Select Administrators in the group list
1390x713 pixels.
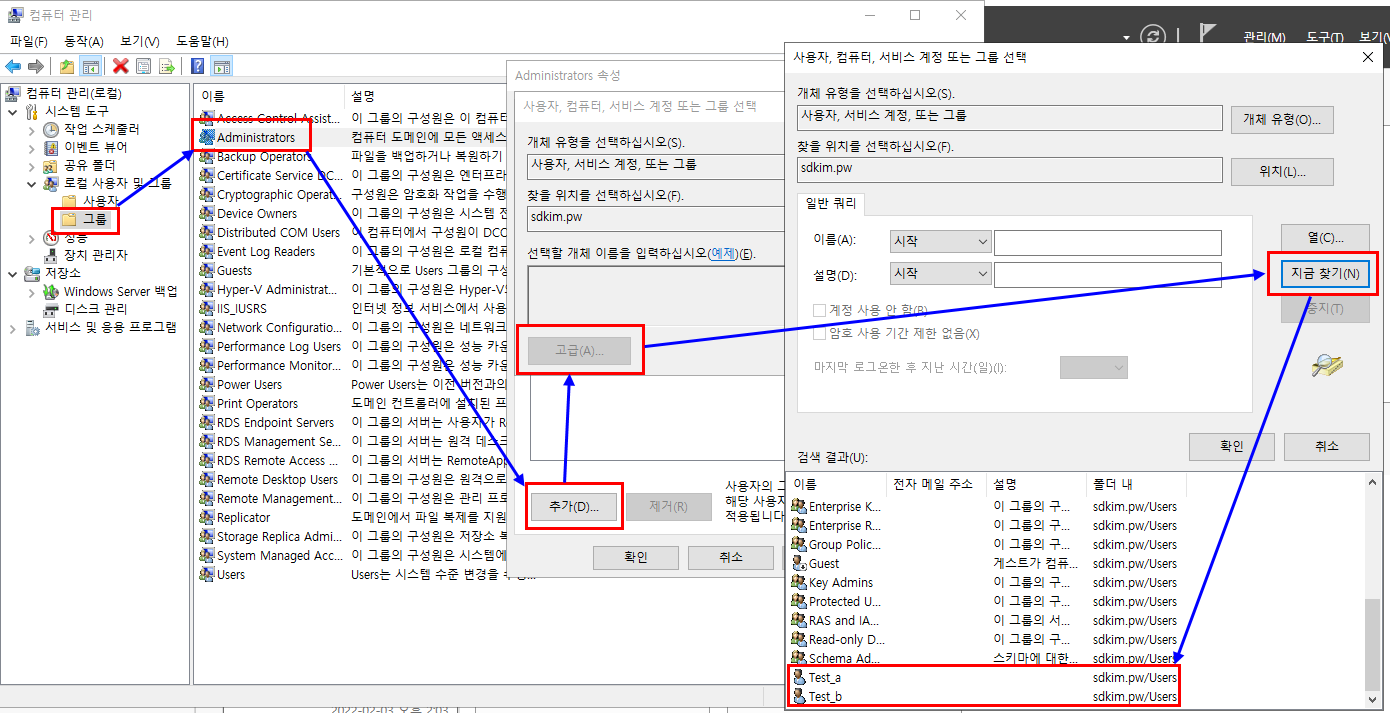[x=256, y=137]
